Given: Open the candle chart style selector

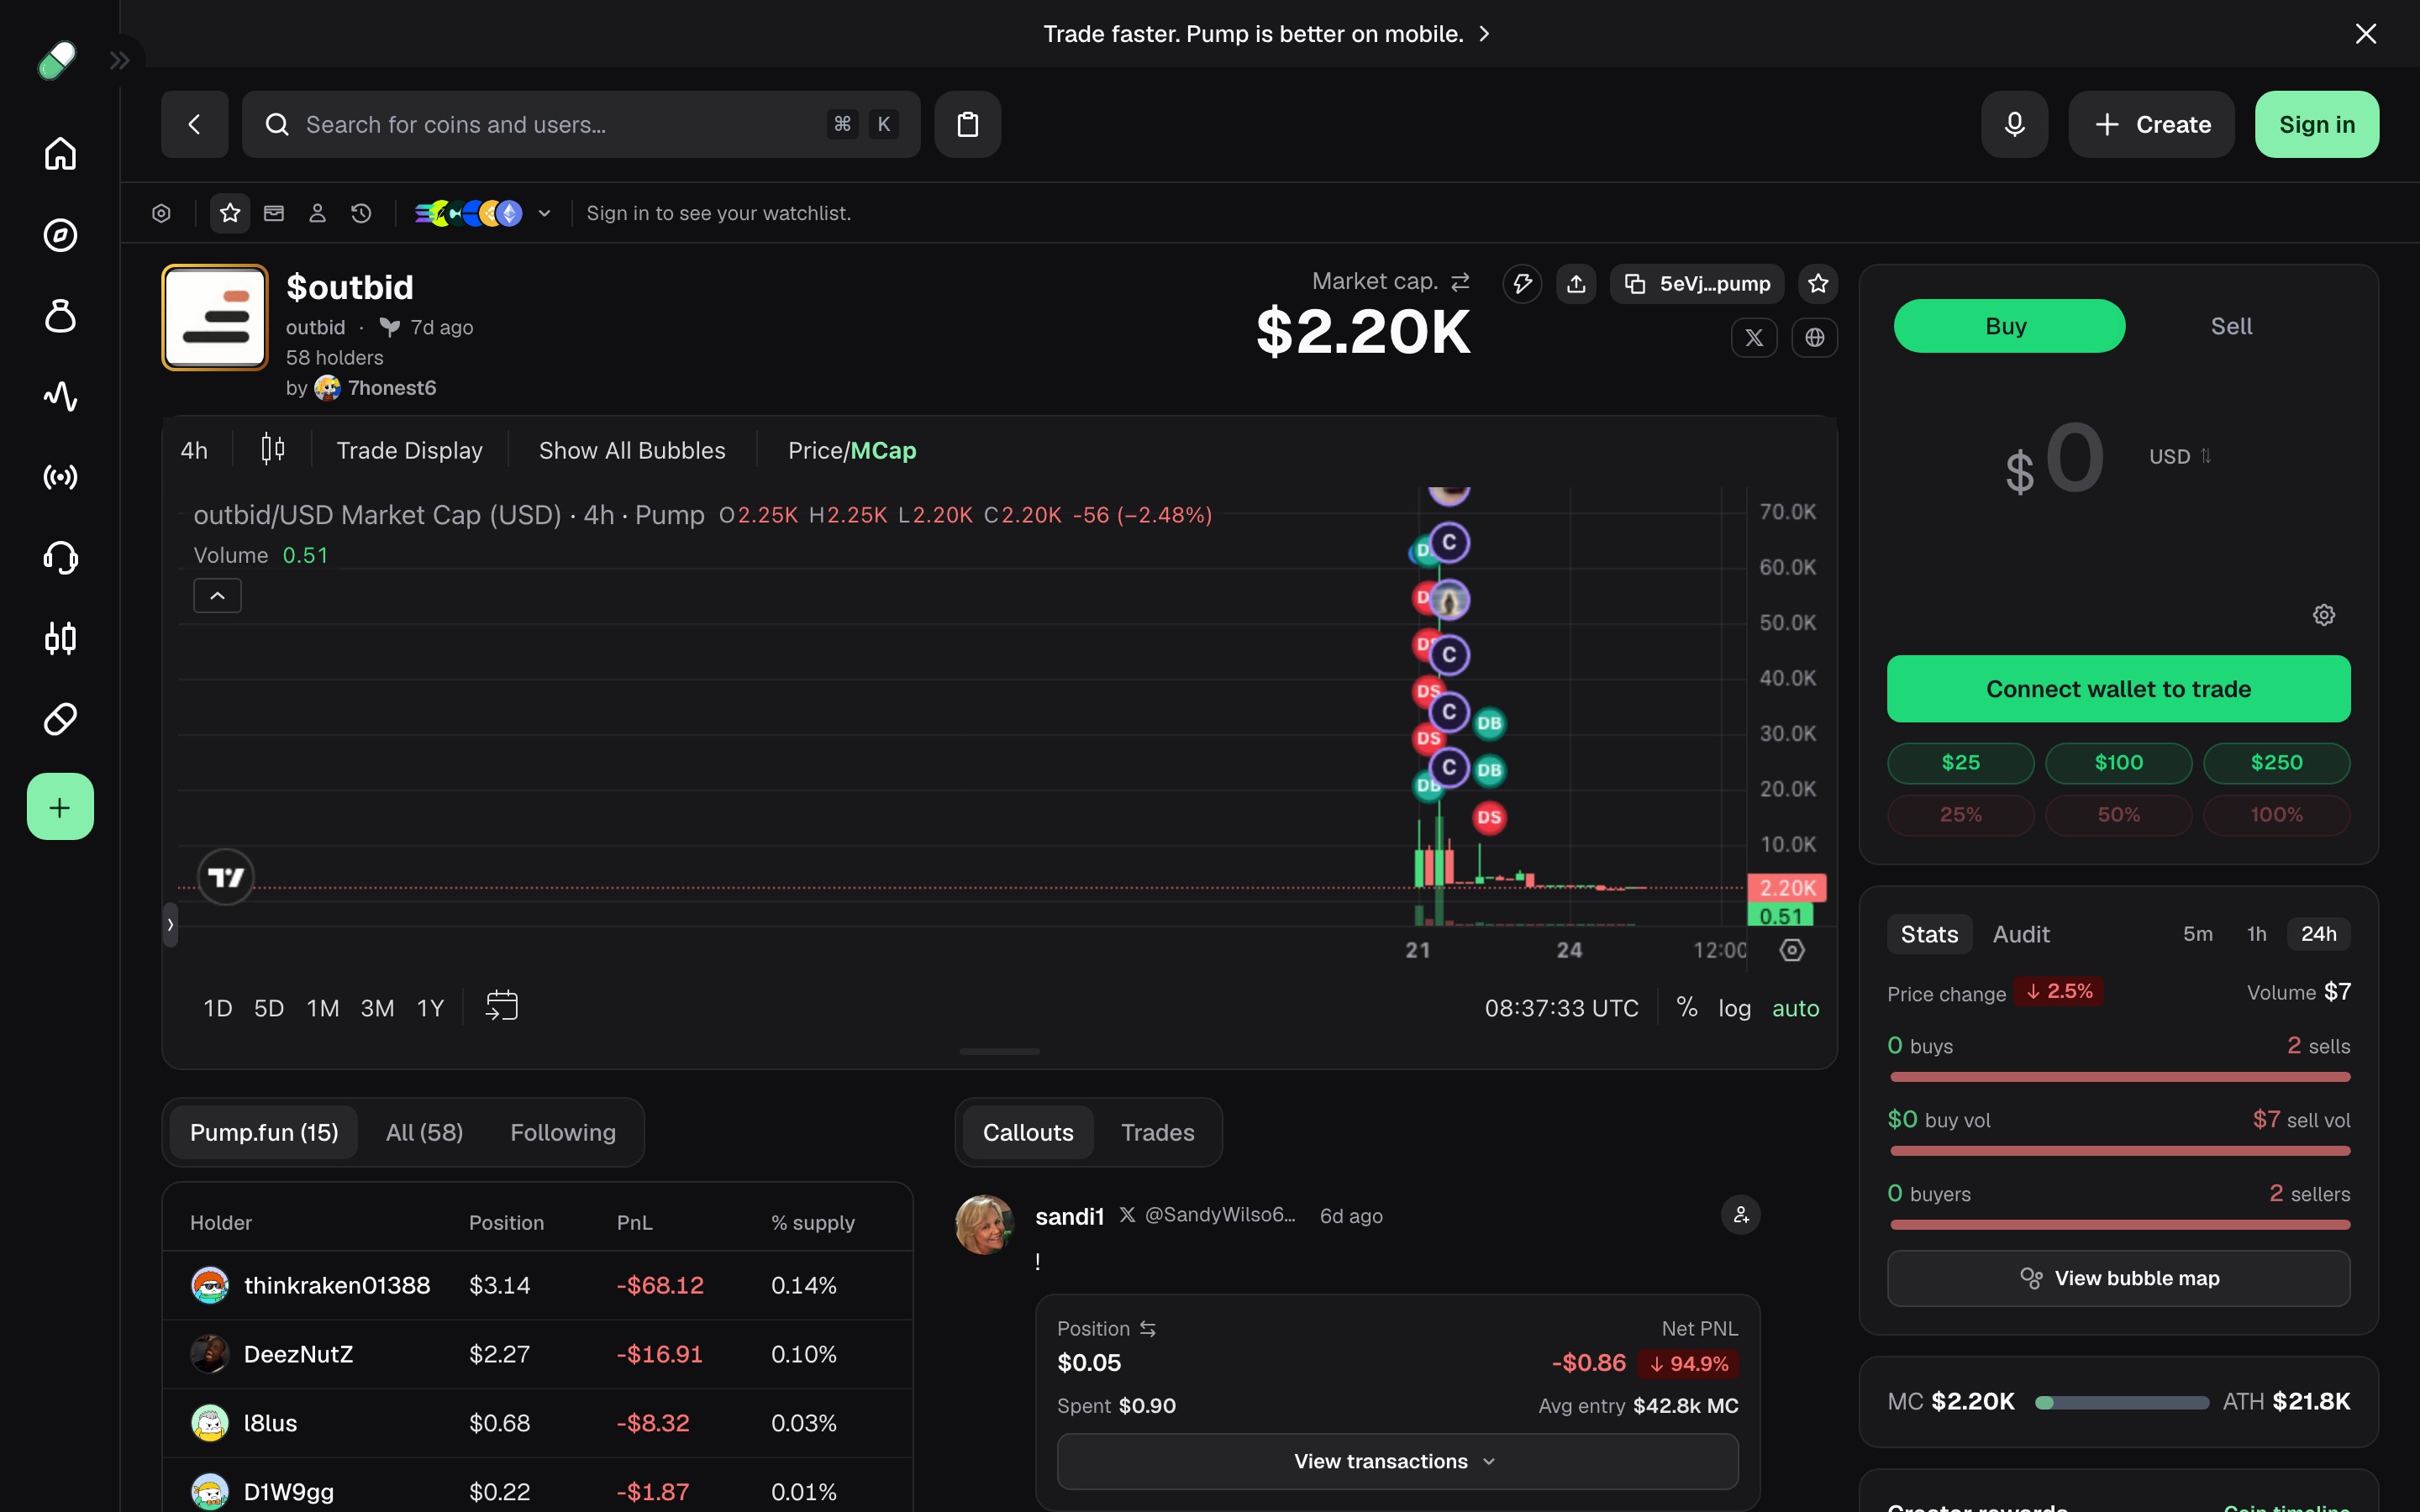Looking at the screenshot, I should (273, 450).
